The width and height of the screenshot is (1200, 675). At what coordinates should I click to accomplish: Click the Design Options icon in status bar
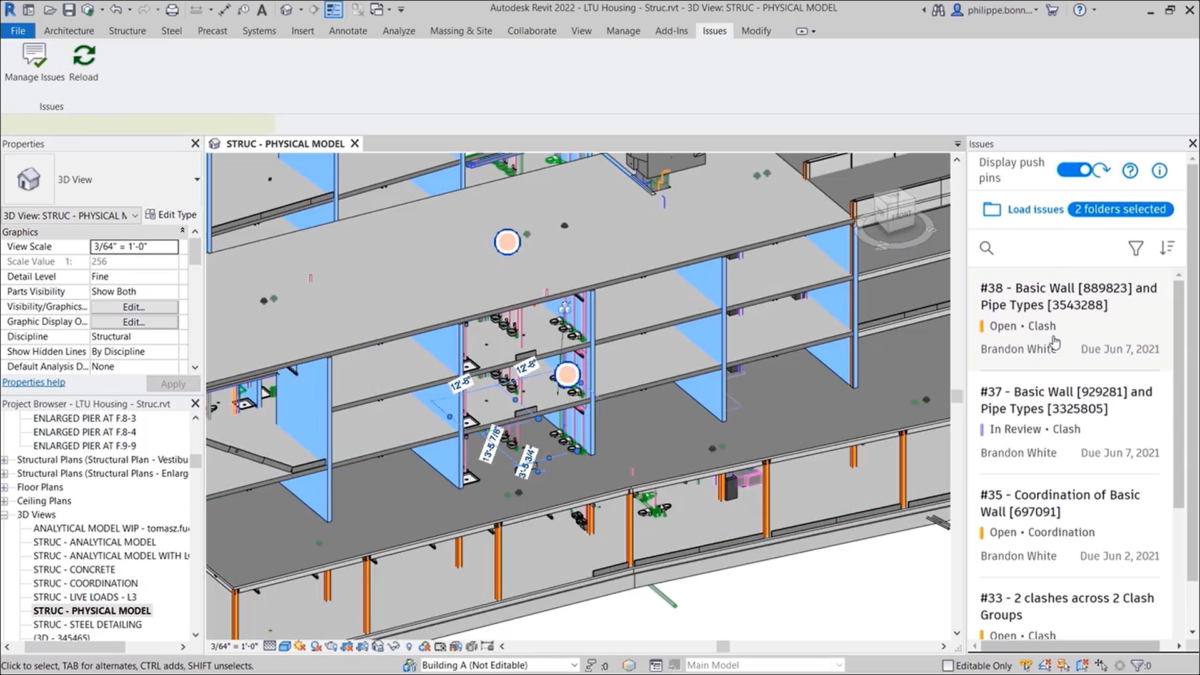(656, 665)
